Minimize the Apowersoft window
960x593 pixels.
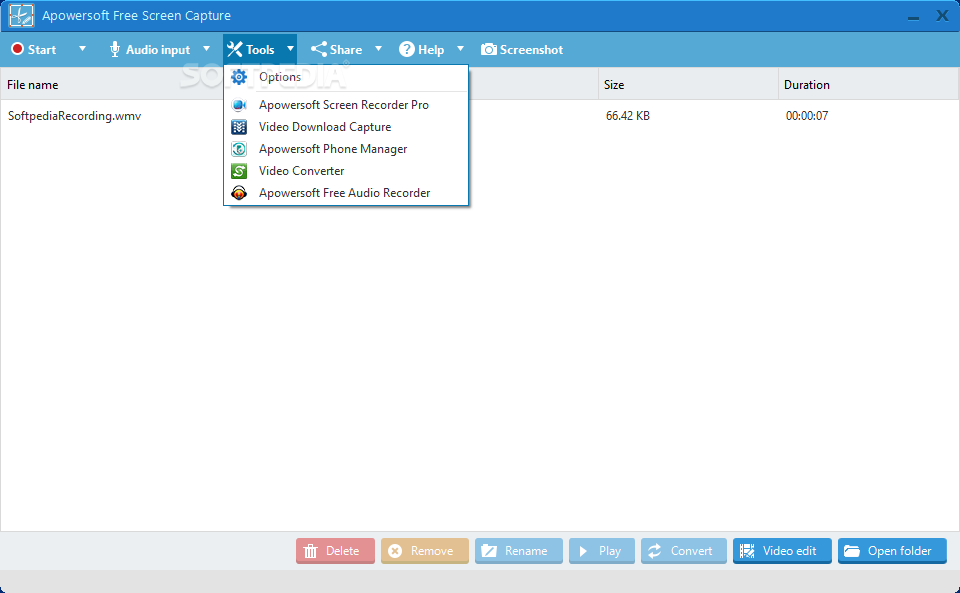click(x=913, y=17)
